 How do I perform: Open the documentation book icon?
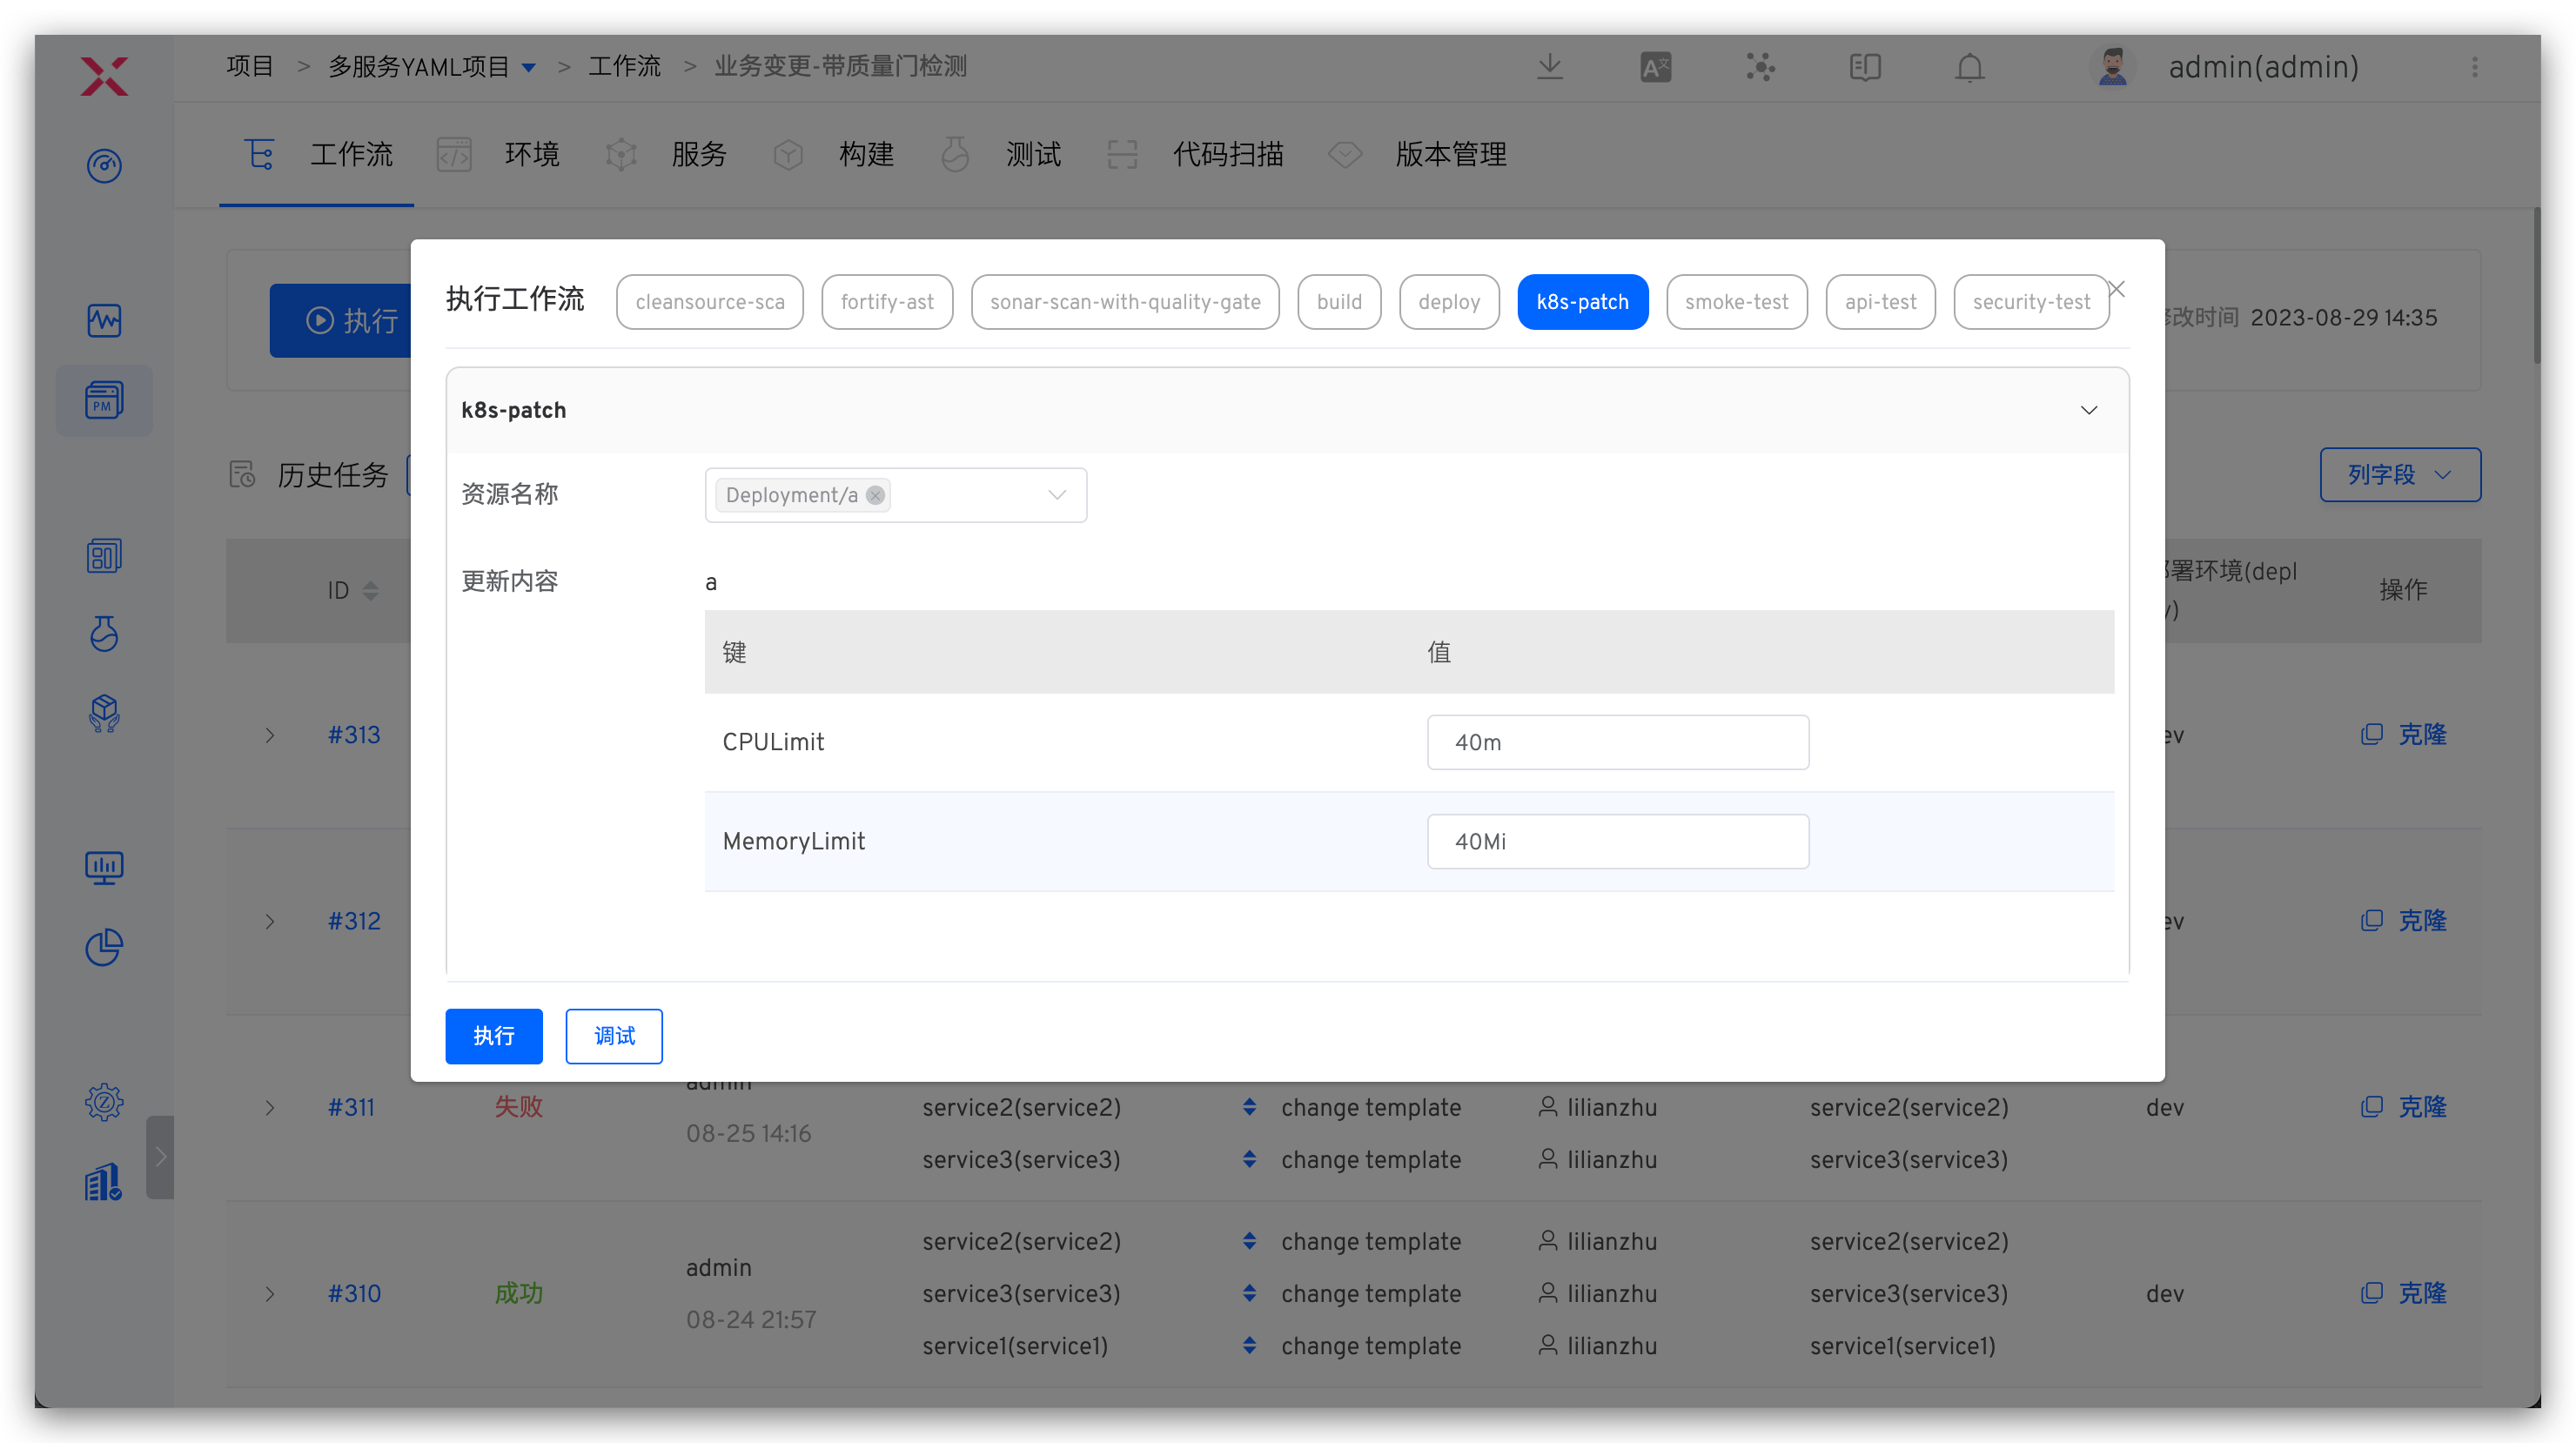[x=1864, y=68]
